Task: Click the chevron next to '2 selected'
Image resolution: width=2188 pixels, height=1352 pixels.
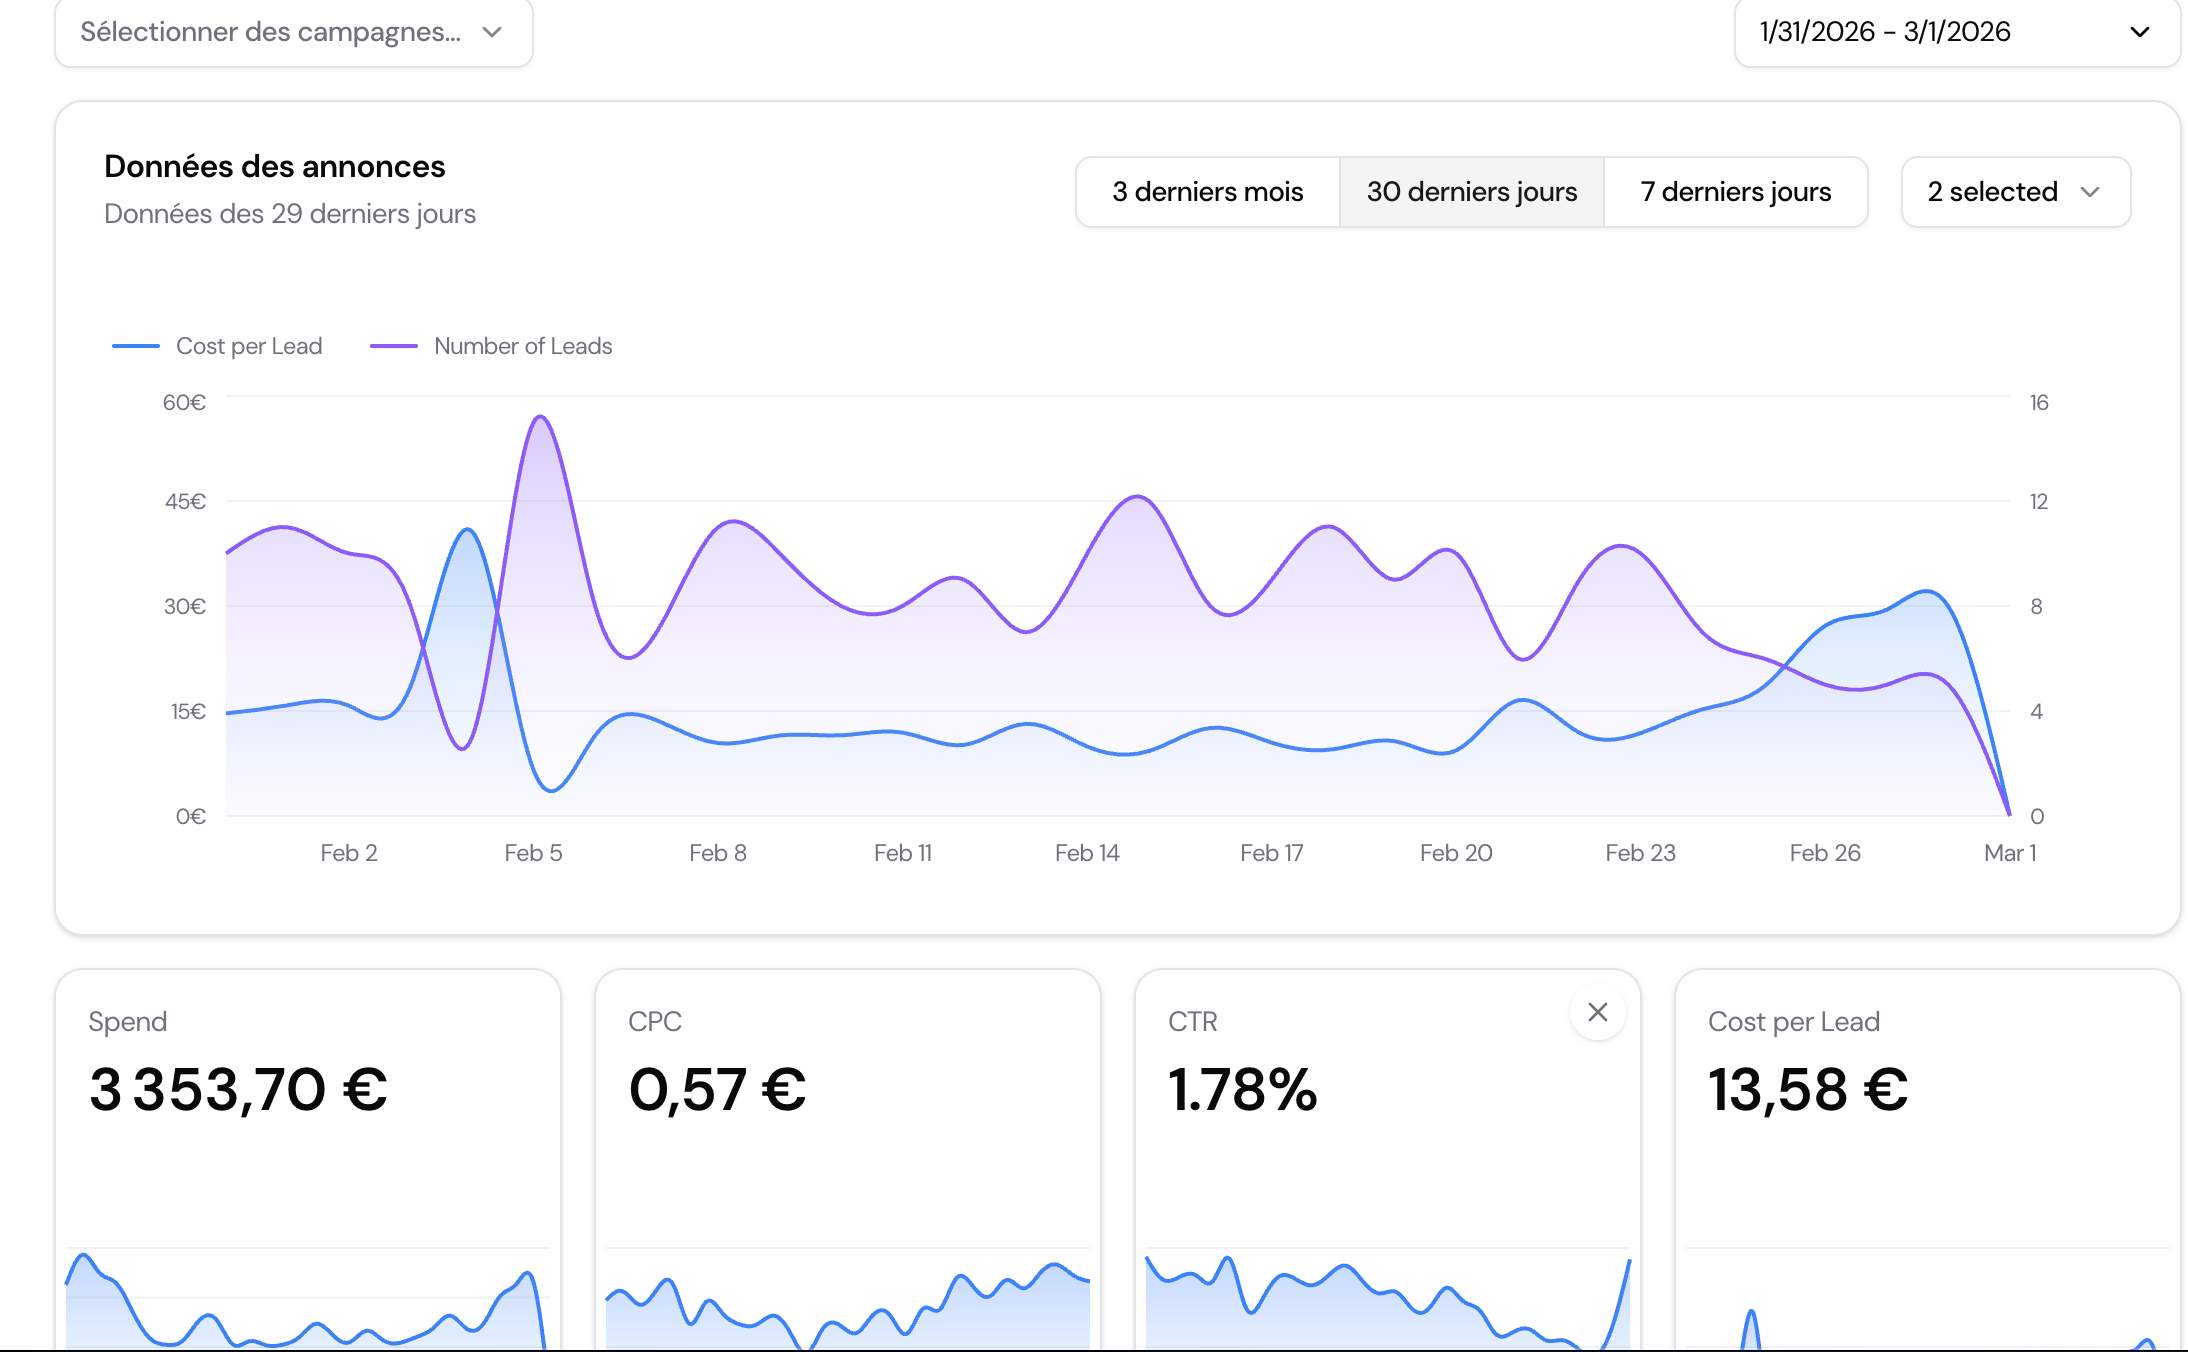Action: tap(2089, 192)
